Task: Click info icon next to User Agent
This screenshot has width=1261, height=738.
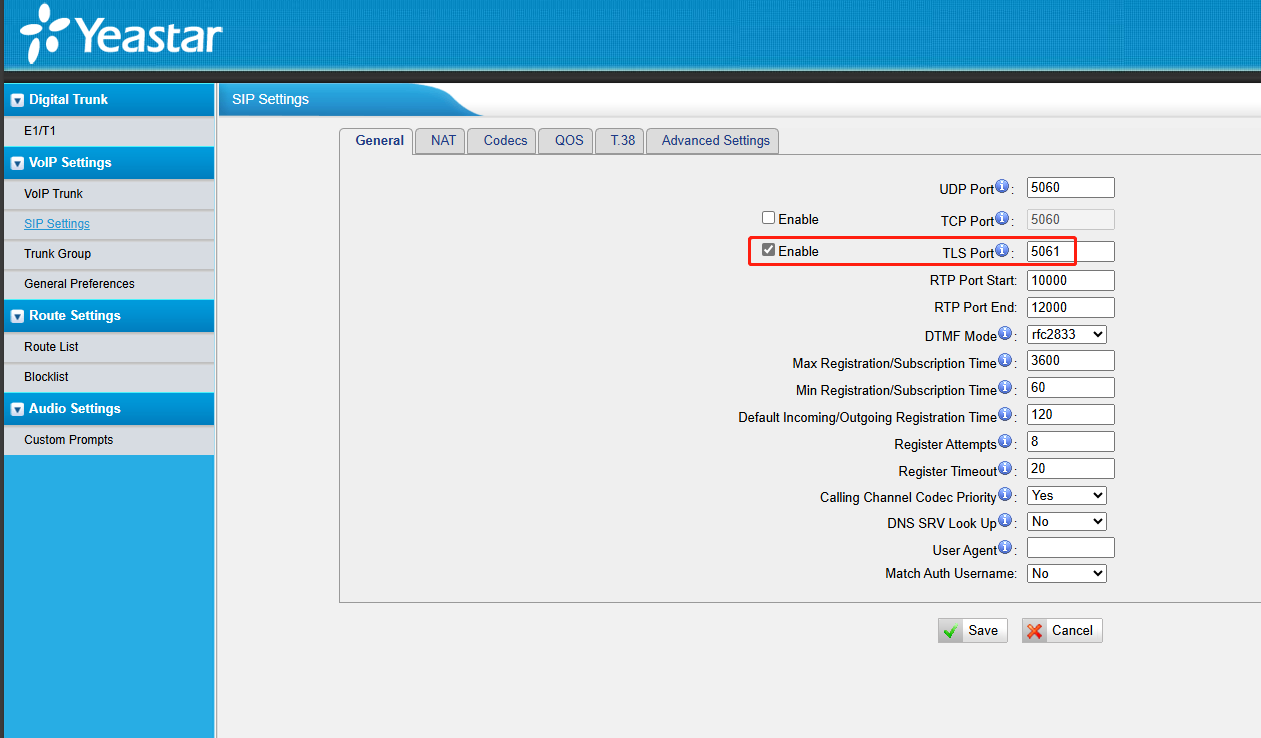Action: click(1005, 548)
